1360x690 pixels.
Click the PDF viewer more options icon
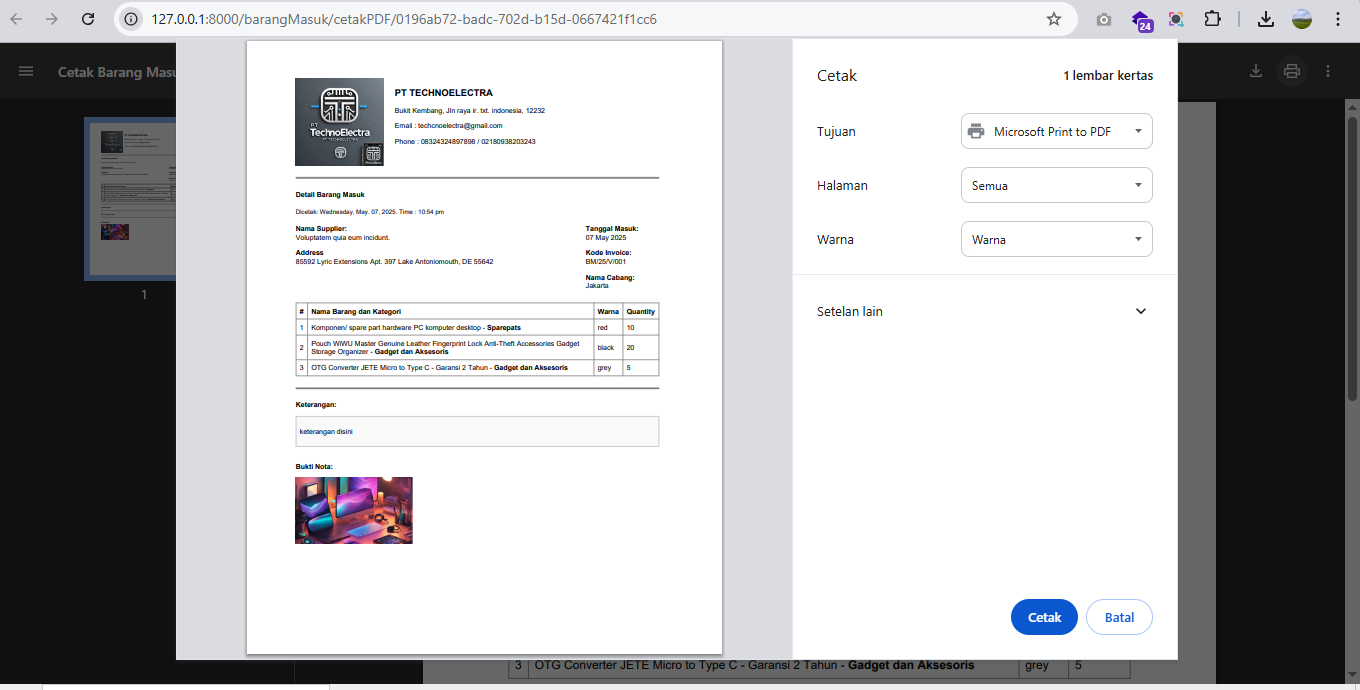point(1327,71)
